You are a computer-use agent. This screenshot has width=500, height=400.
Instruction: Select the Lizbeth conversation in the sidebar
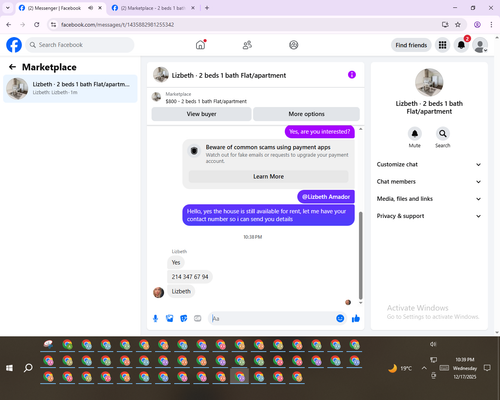70,88
